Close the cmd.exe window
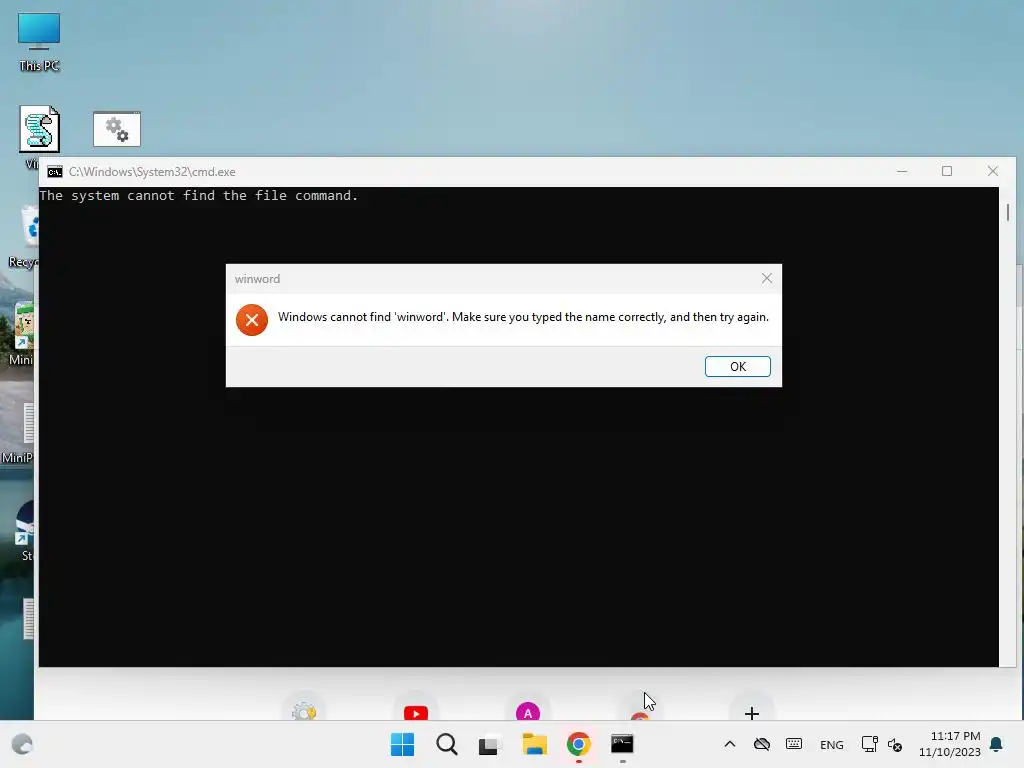The width and height of the screenshot is (1024, 768). click(x=993, y=171)
